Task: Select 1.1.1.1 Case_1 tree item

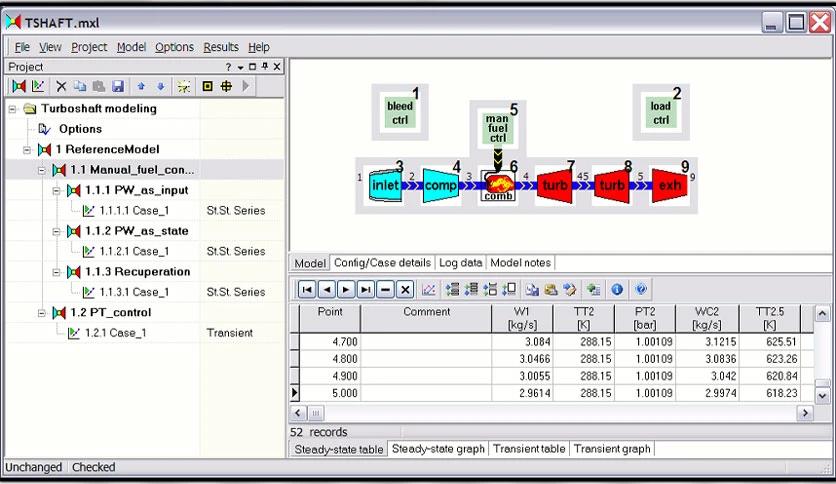Action: click(134, 211)
